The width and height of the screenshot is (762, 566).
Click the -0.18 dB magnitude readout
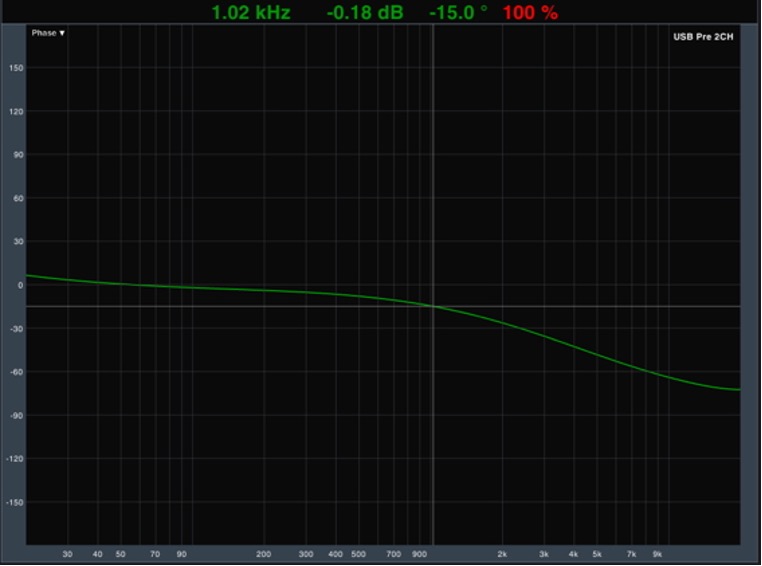point(364,13)
